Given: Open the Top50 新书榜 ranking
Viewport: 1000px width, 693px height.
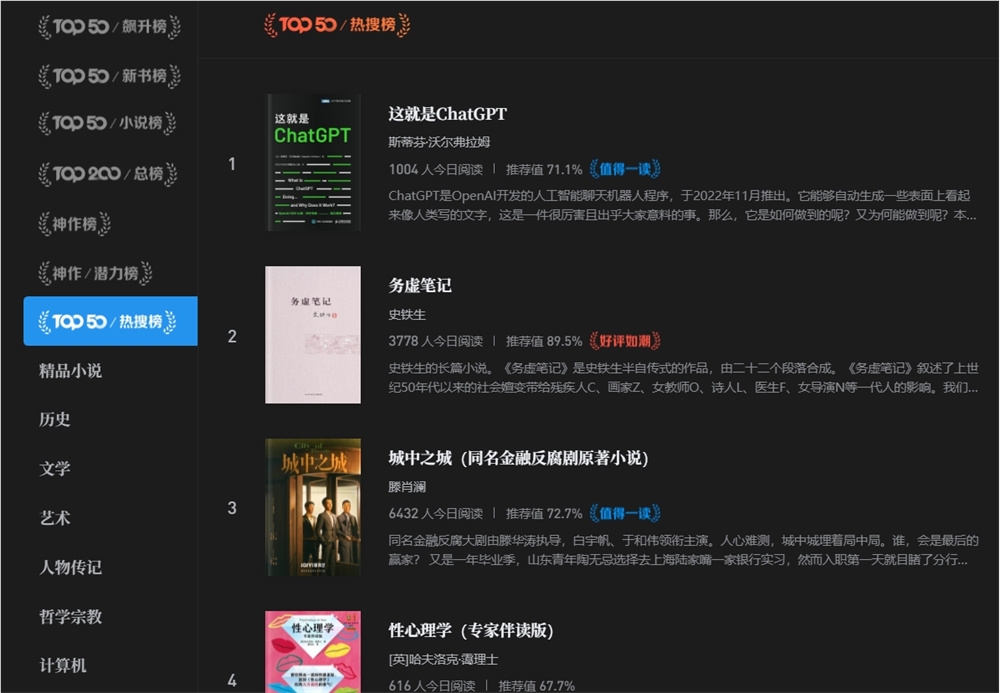Looking at the screenshot, I should [x=110, y=75].
